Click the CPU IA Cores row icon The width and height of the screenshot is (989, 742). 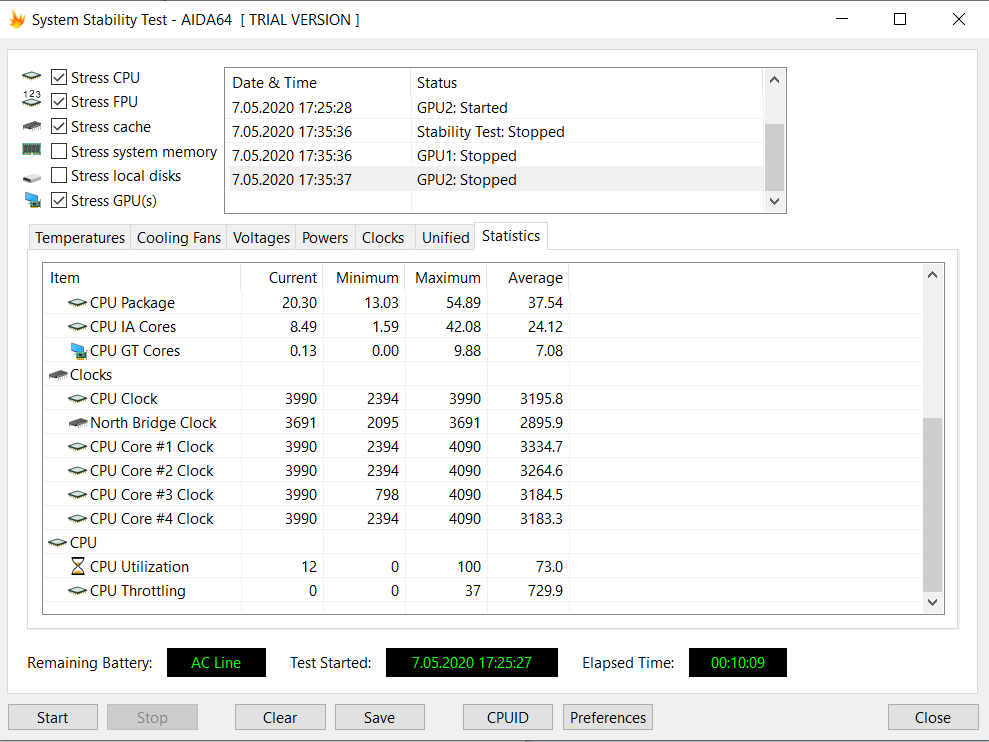tap(77, 327)
